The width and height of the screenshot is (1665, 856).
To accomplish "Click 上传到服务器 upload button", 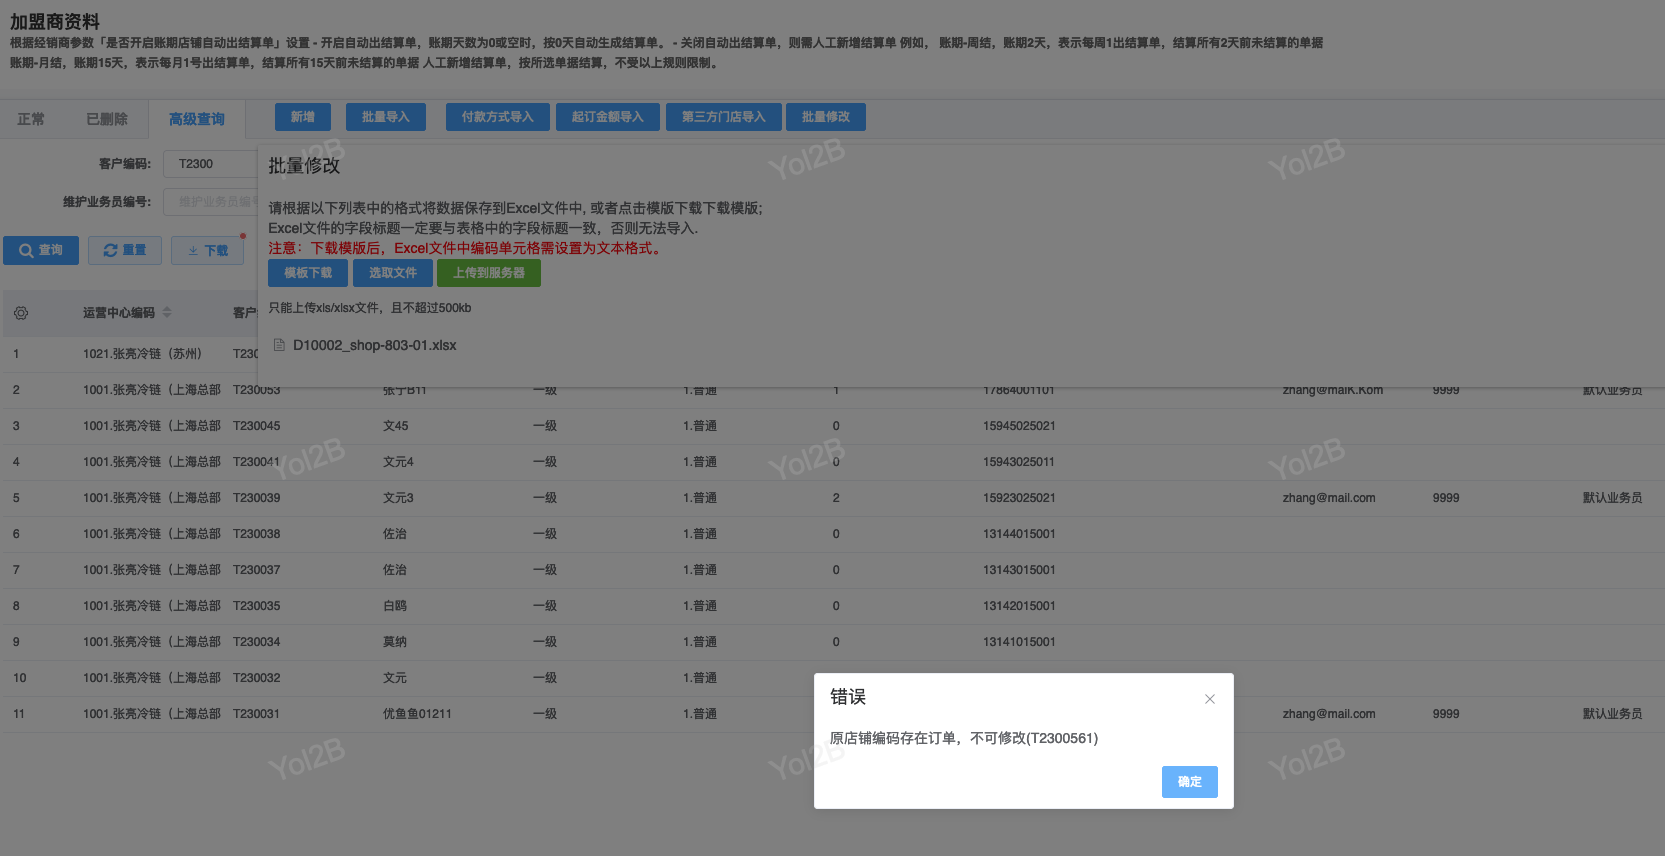I will point(489,273).
